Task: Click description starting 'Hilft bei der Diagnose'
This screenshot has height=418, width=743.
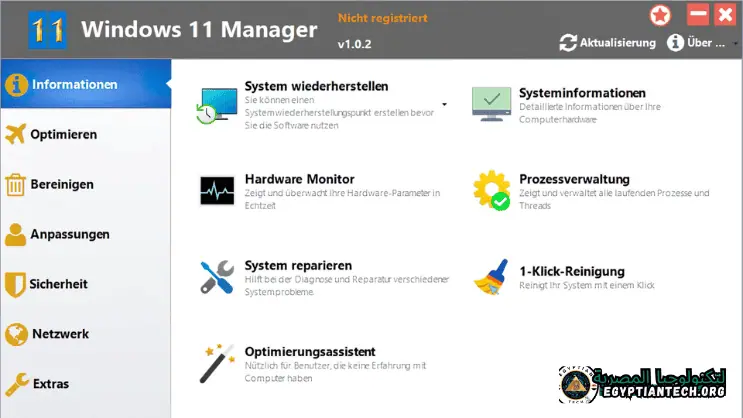Action: click(347, 285)
